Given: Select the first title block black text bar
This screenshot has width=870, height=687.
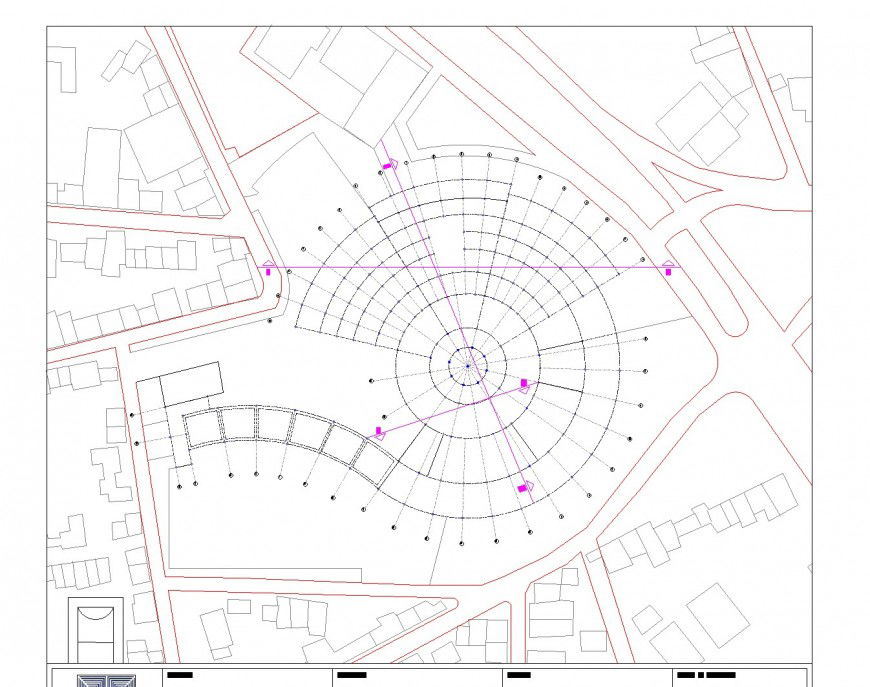Looking at the screenshot, I should pyautogui.click(x=181, y=676).
